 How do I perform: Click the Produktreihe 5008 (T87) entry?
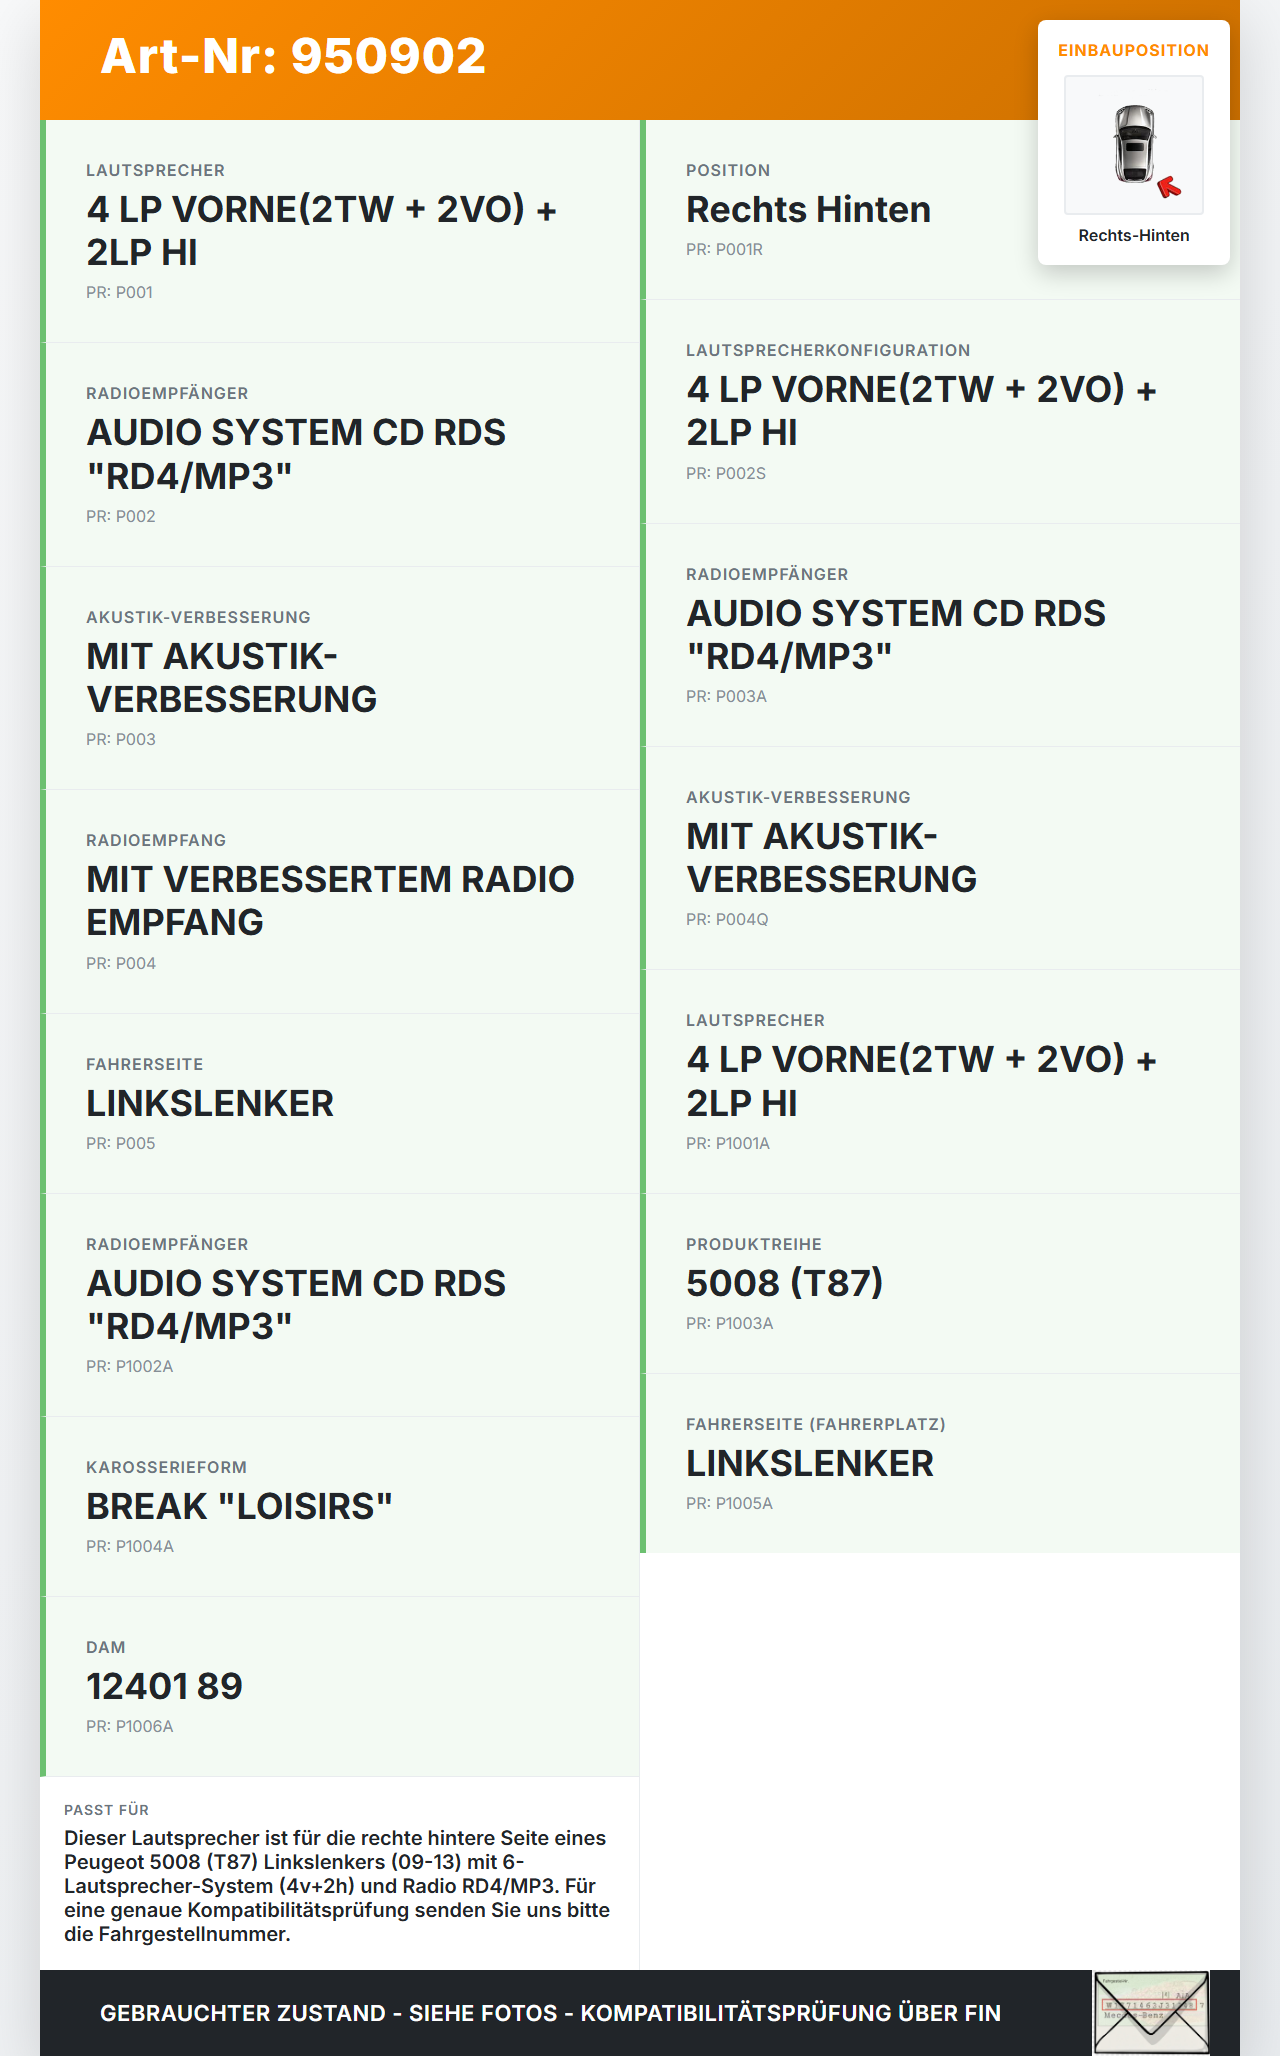pos(940,1283)
